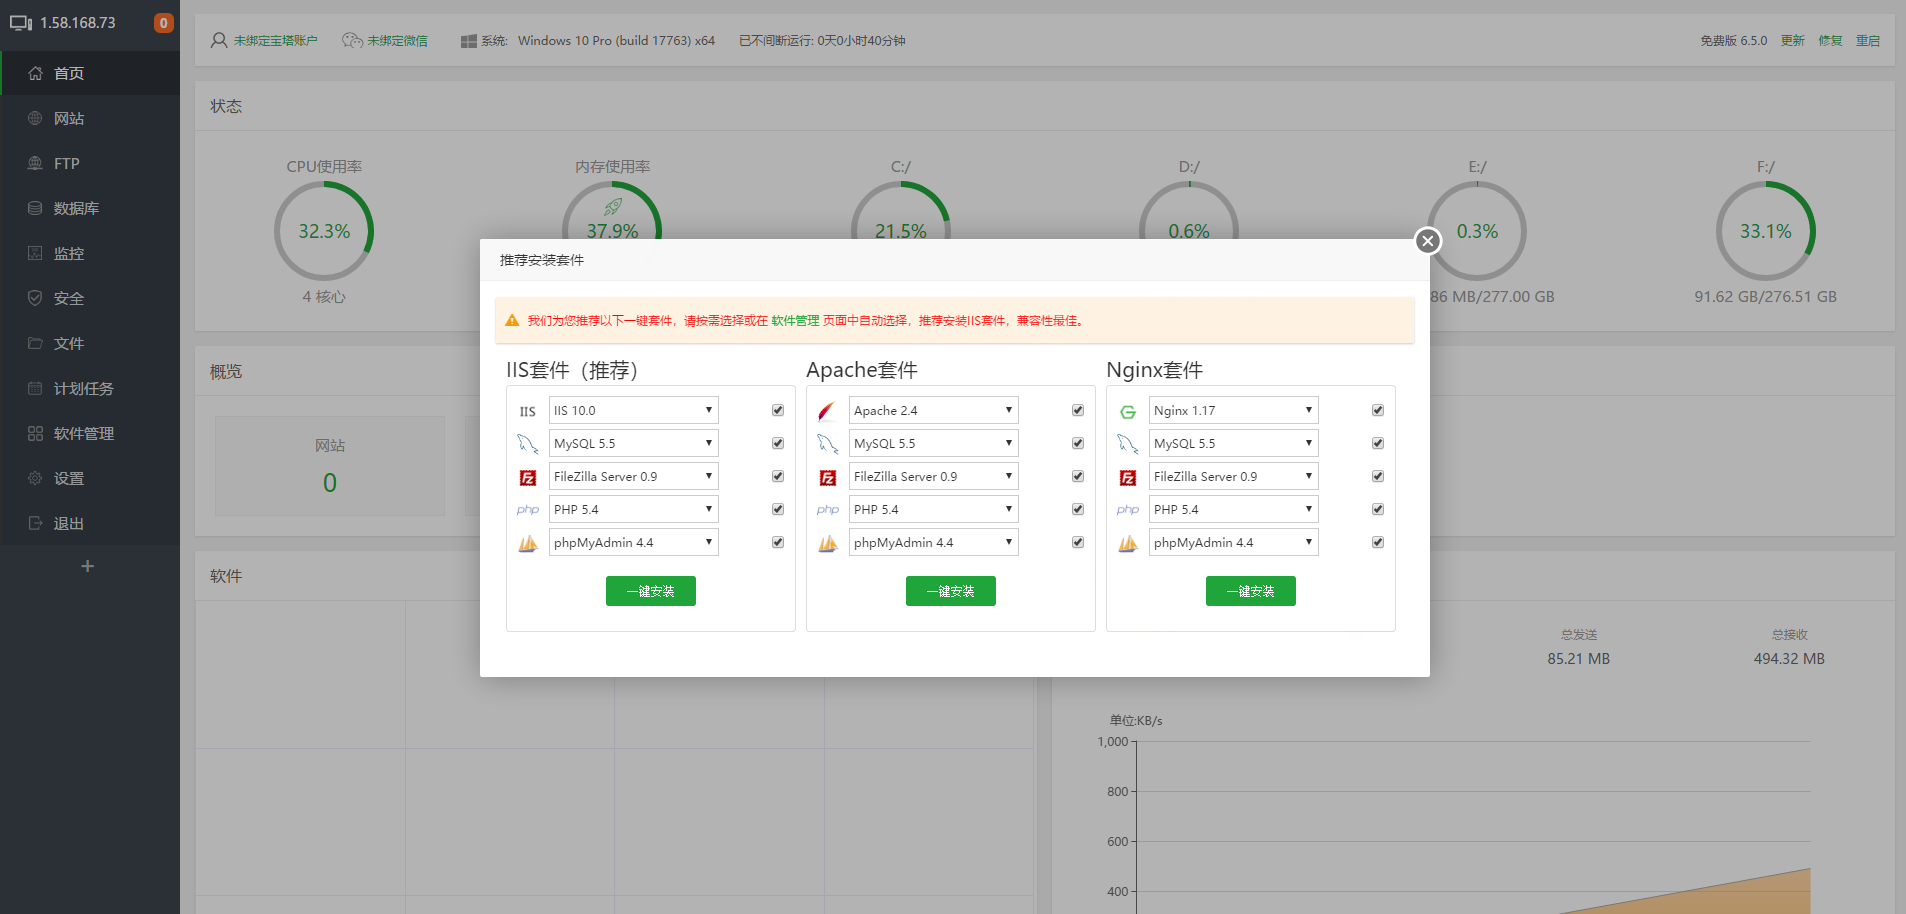
Task: Open the IIS 10.0 version dropdown
Action: pos(634,410)
